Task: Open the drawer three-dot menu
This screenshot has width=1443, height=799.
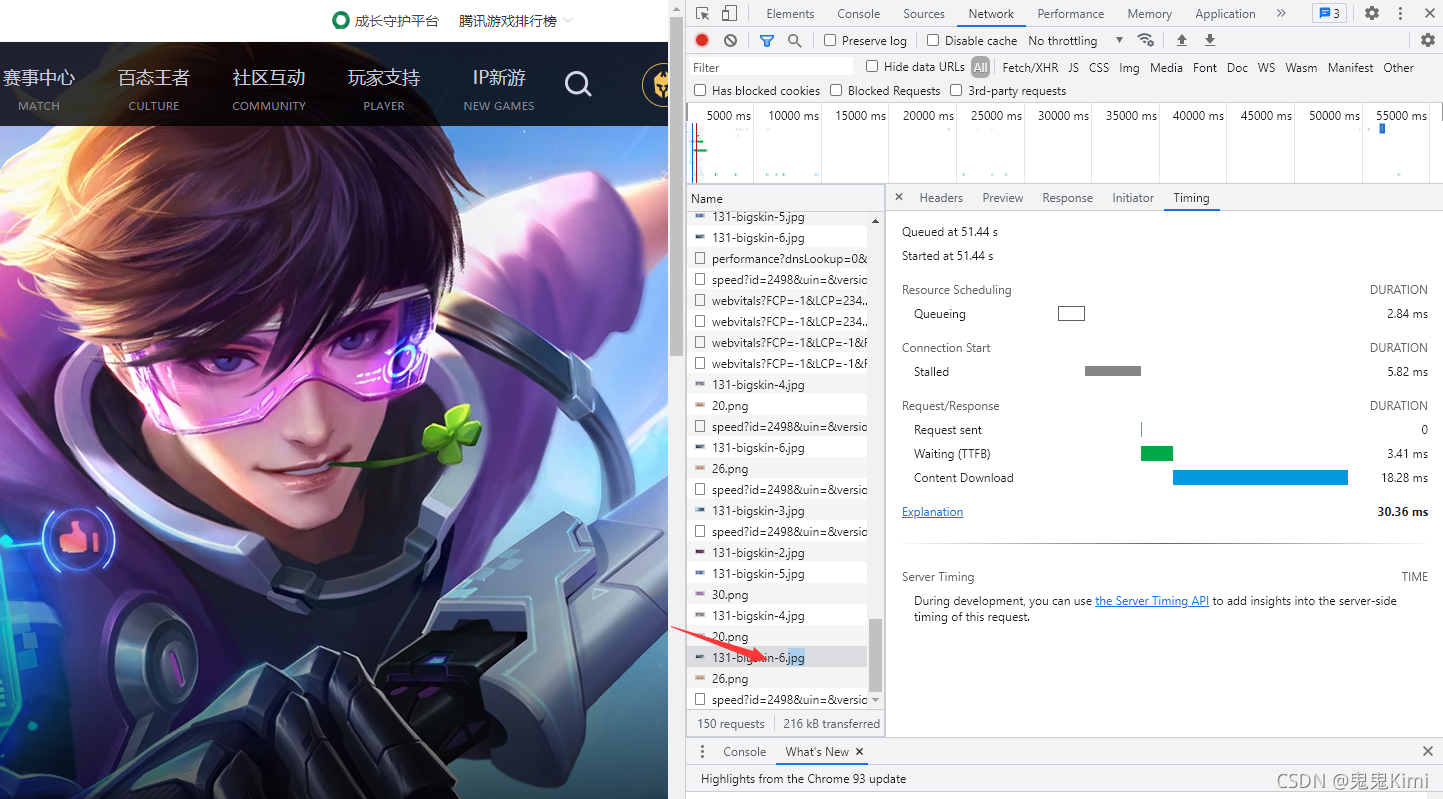Action: (x=702, y=752)
